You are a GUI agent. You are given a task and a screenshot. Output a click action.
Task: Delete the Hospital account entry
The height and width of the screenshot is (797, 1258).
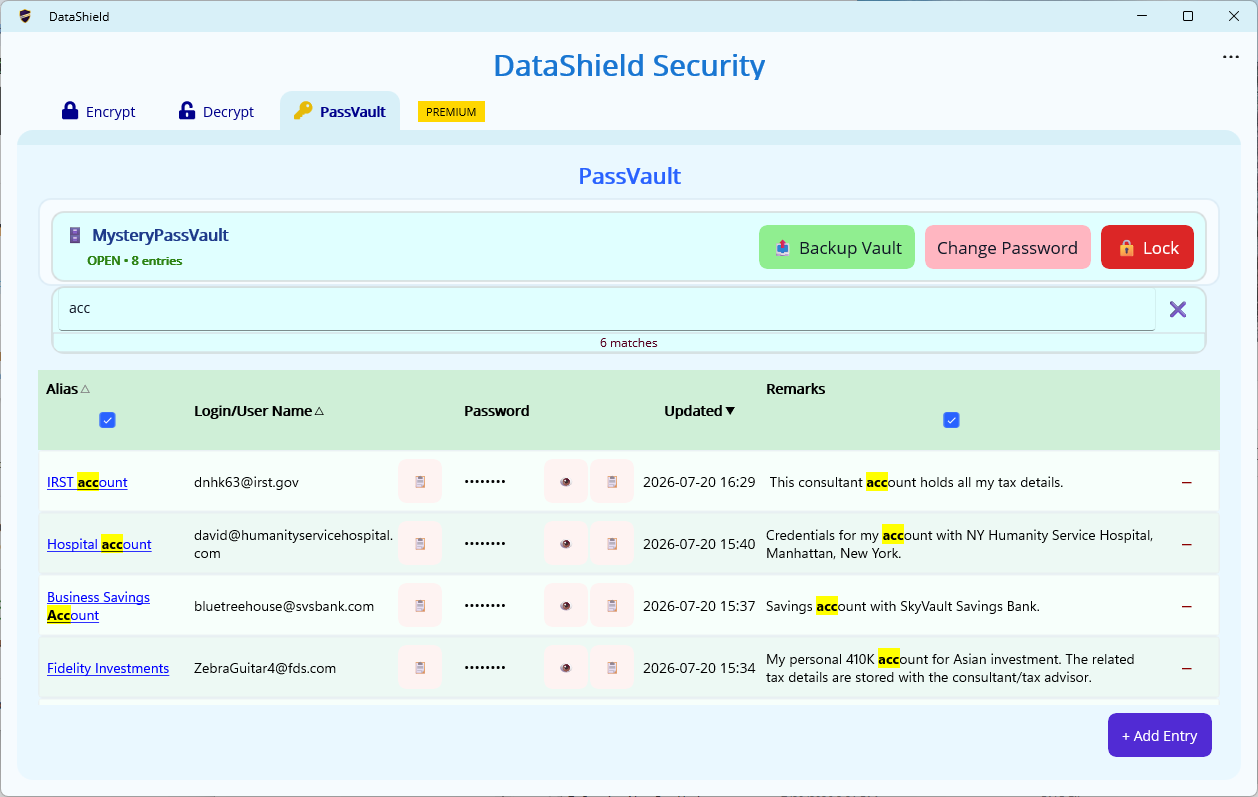[x=1187, y=544]
